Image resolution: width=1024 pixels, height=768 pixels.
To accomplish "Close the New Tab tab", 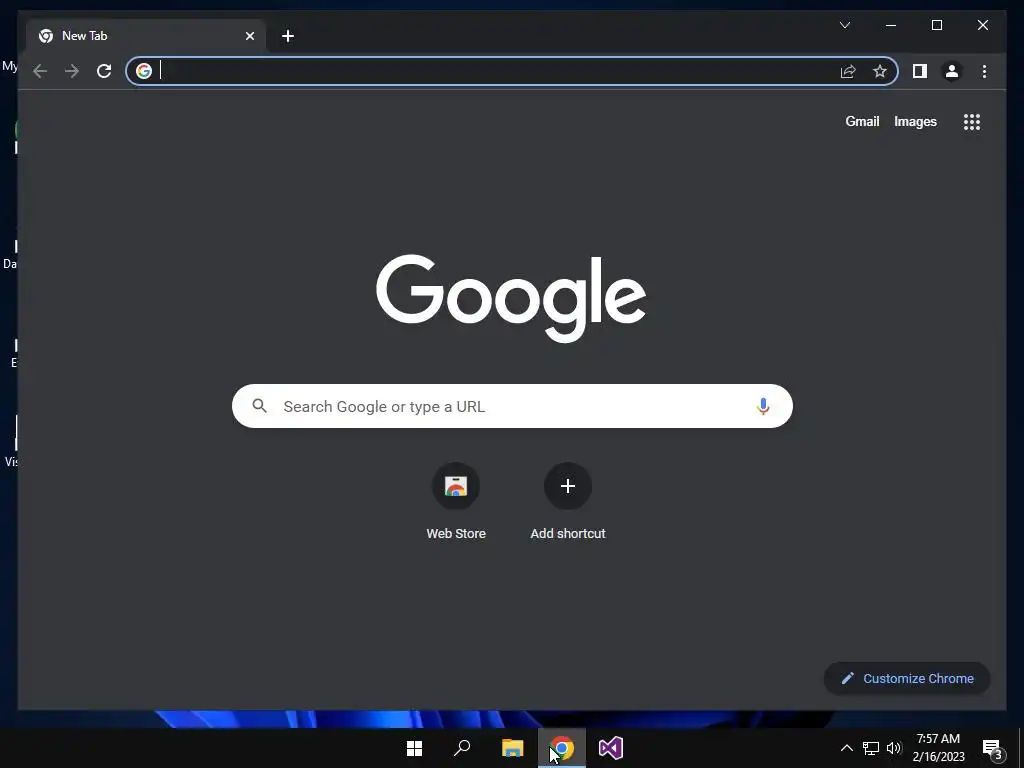I will (249, 36).
